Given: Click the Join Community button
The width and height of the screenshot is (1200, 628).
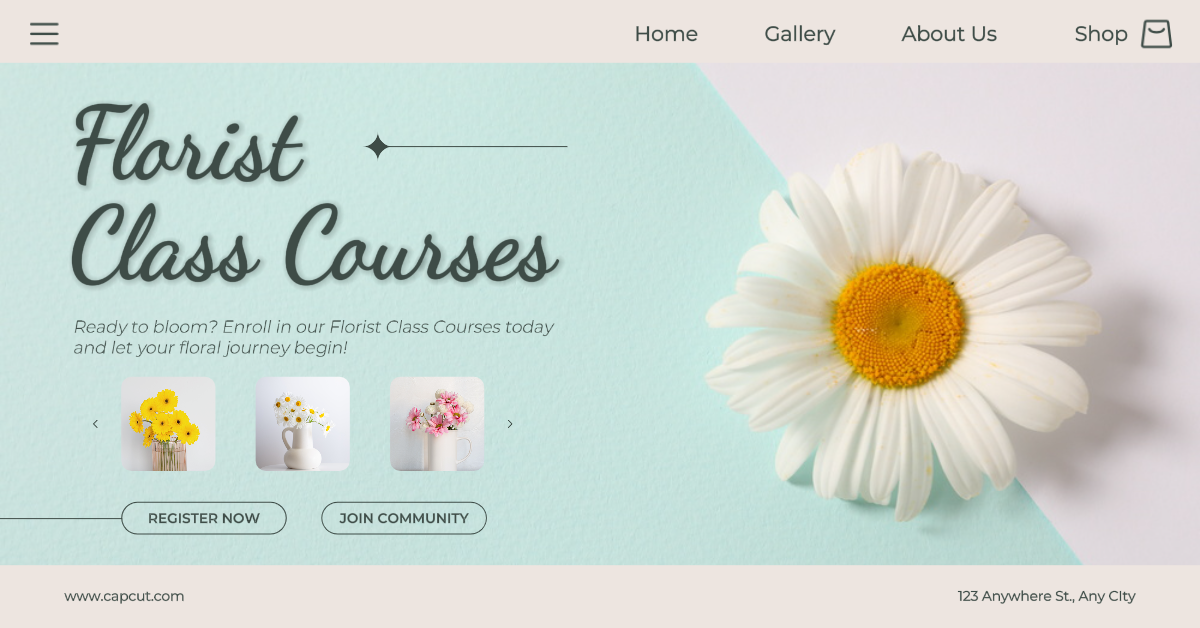Looking at the screenshot, I should [404, 518].
